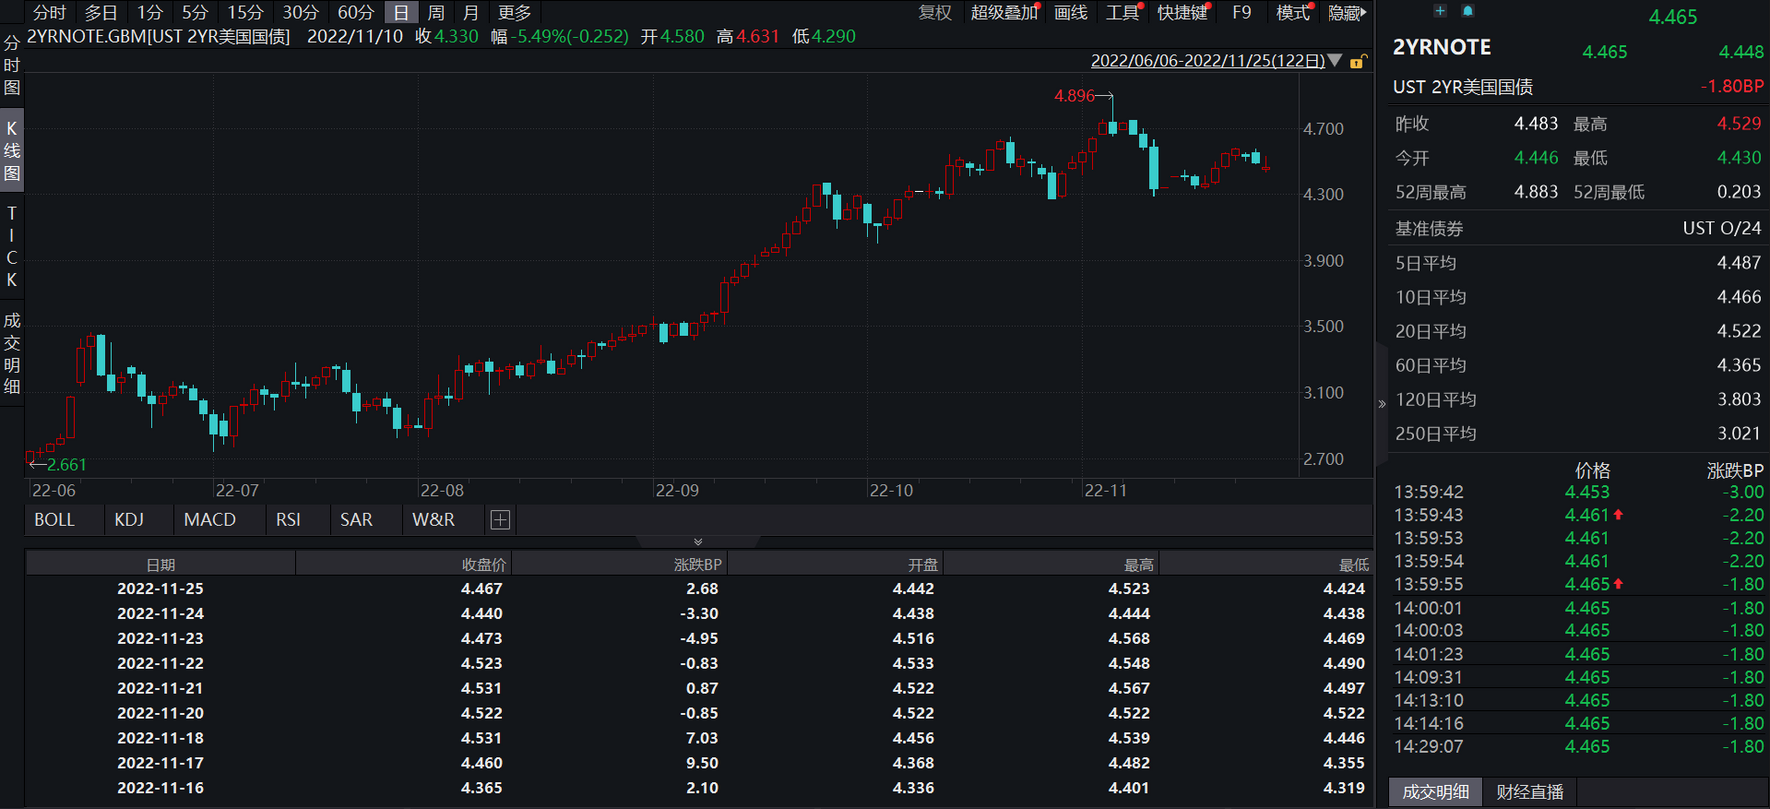Open the 模式 mode menu
This screenshot has height=809, width=1770.
(1293, 13)
